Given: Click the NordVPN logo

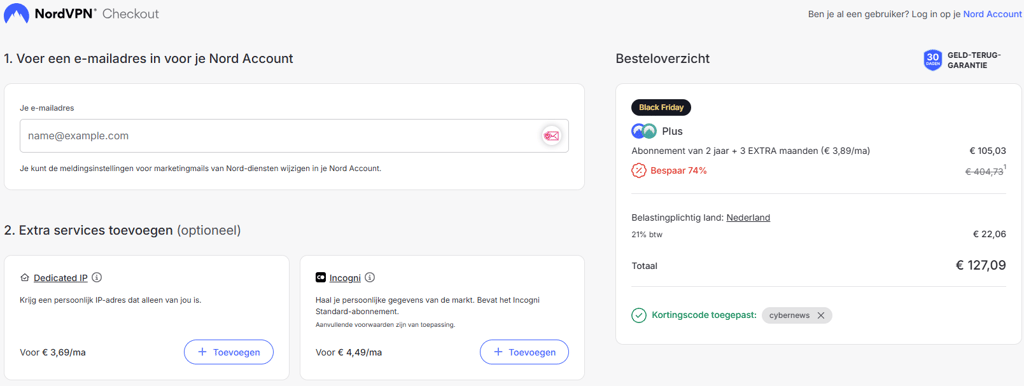Looking at the screenshot, I should (x=50, y=14).
